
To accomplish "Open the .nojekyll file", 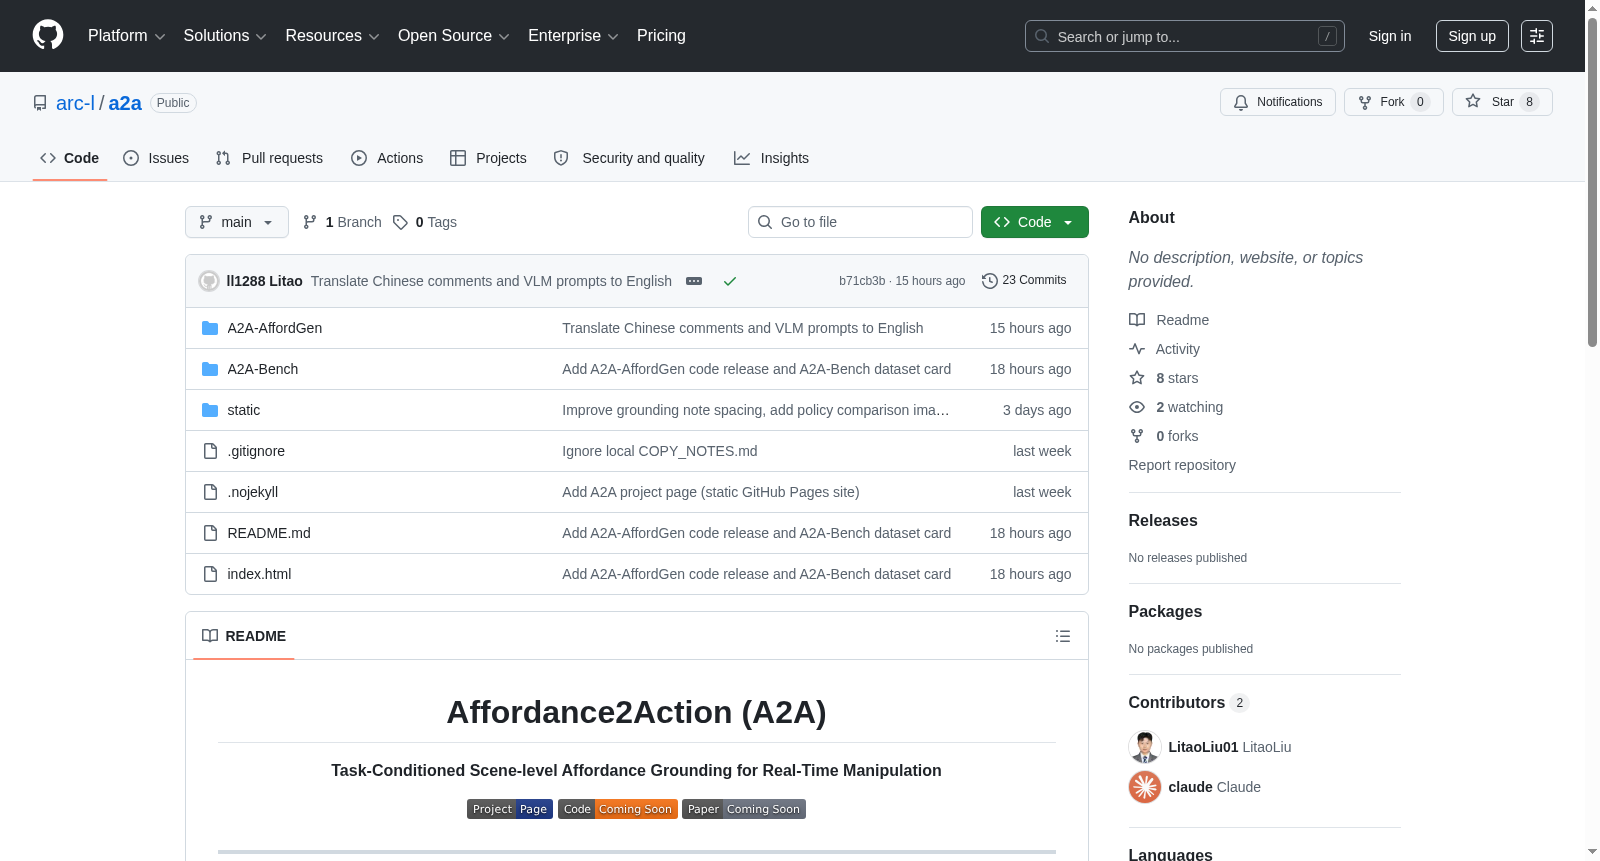I will 253,492.
